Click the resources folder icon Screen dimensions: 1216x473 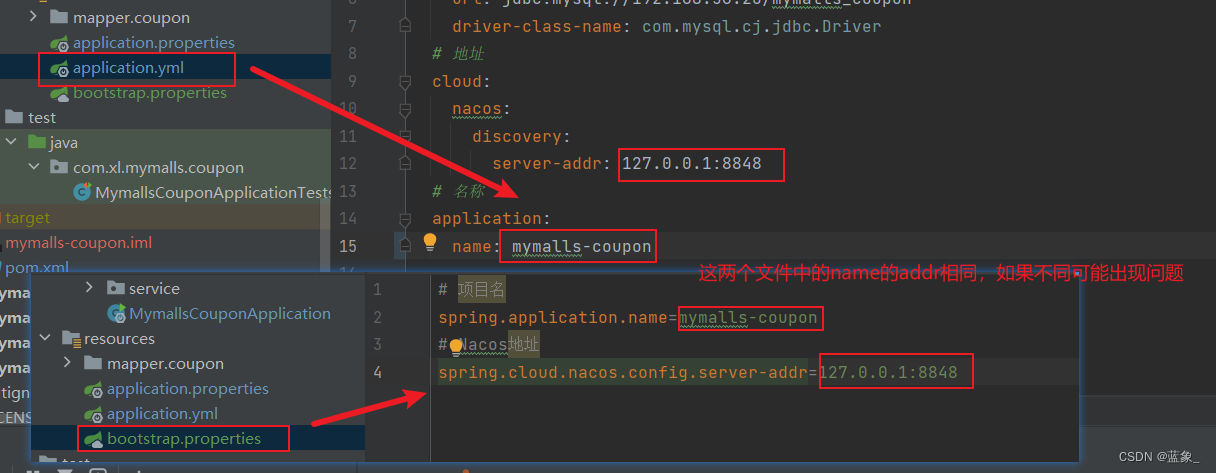71,339
